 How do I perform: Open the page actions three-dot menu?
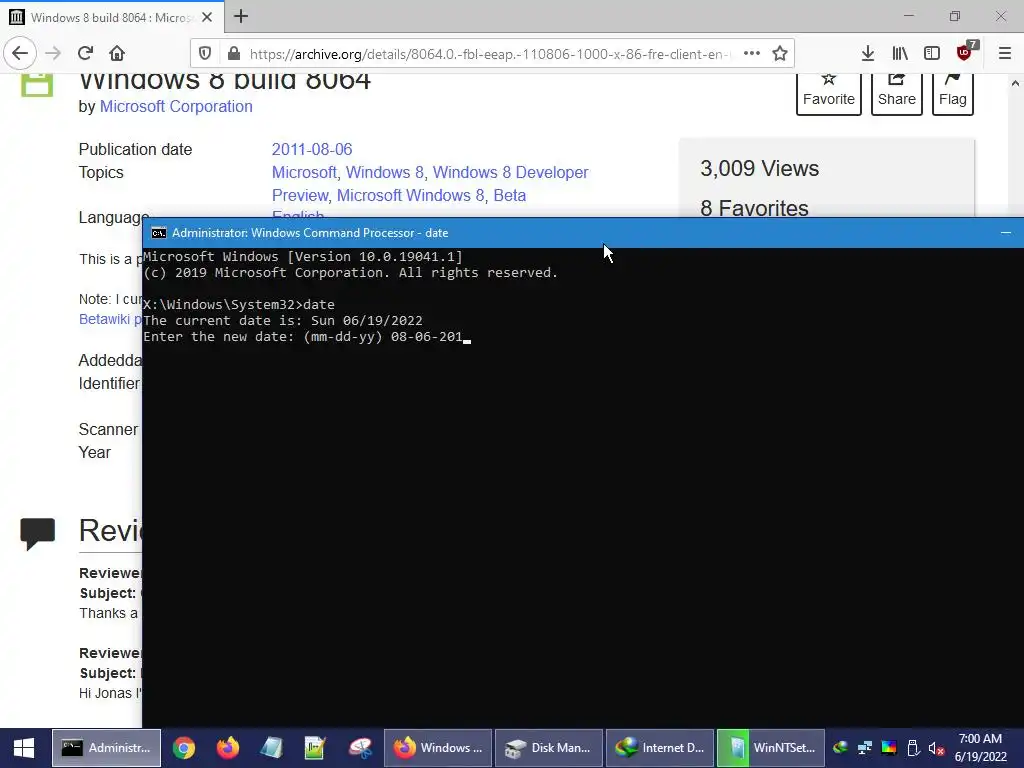pyautogui.click(x=752, y=54)
